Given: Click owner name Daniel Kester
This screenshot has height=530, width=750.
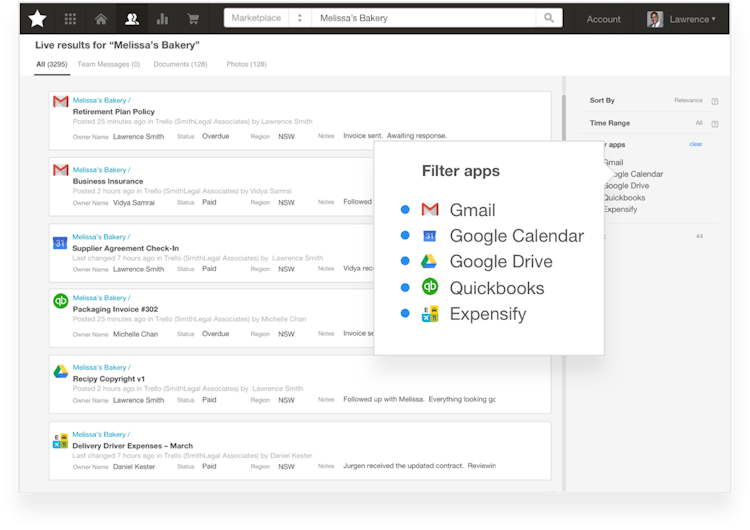Looking at the screenshot, I should point(134,466).
